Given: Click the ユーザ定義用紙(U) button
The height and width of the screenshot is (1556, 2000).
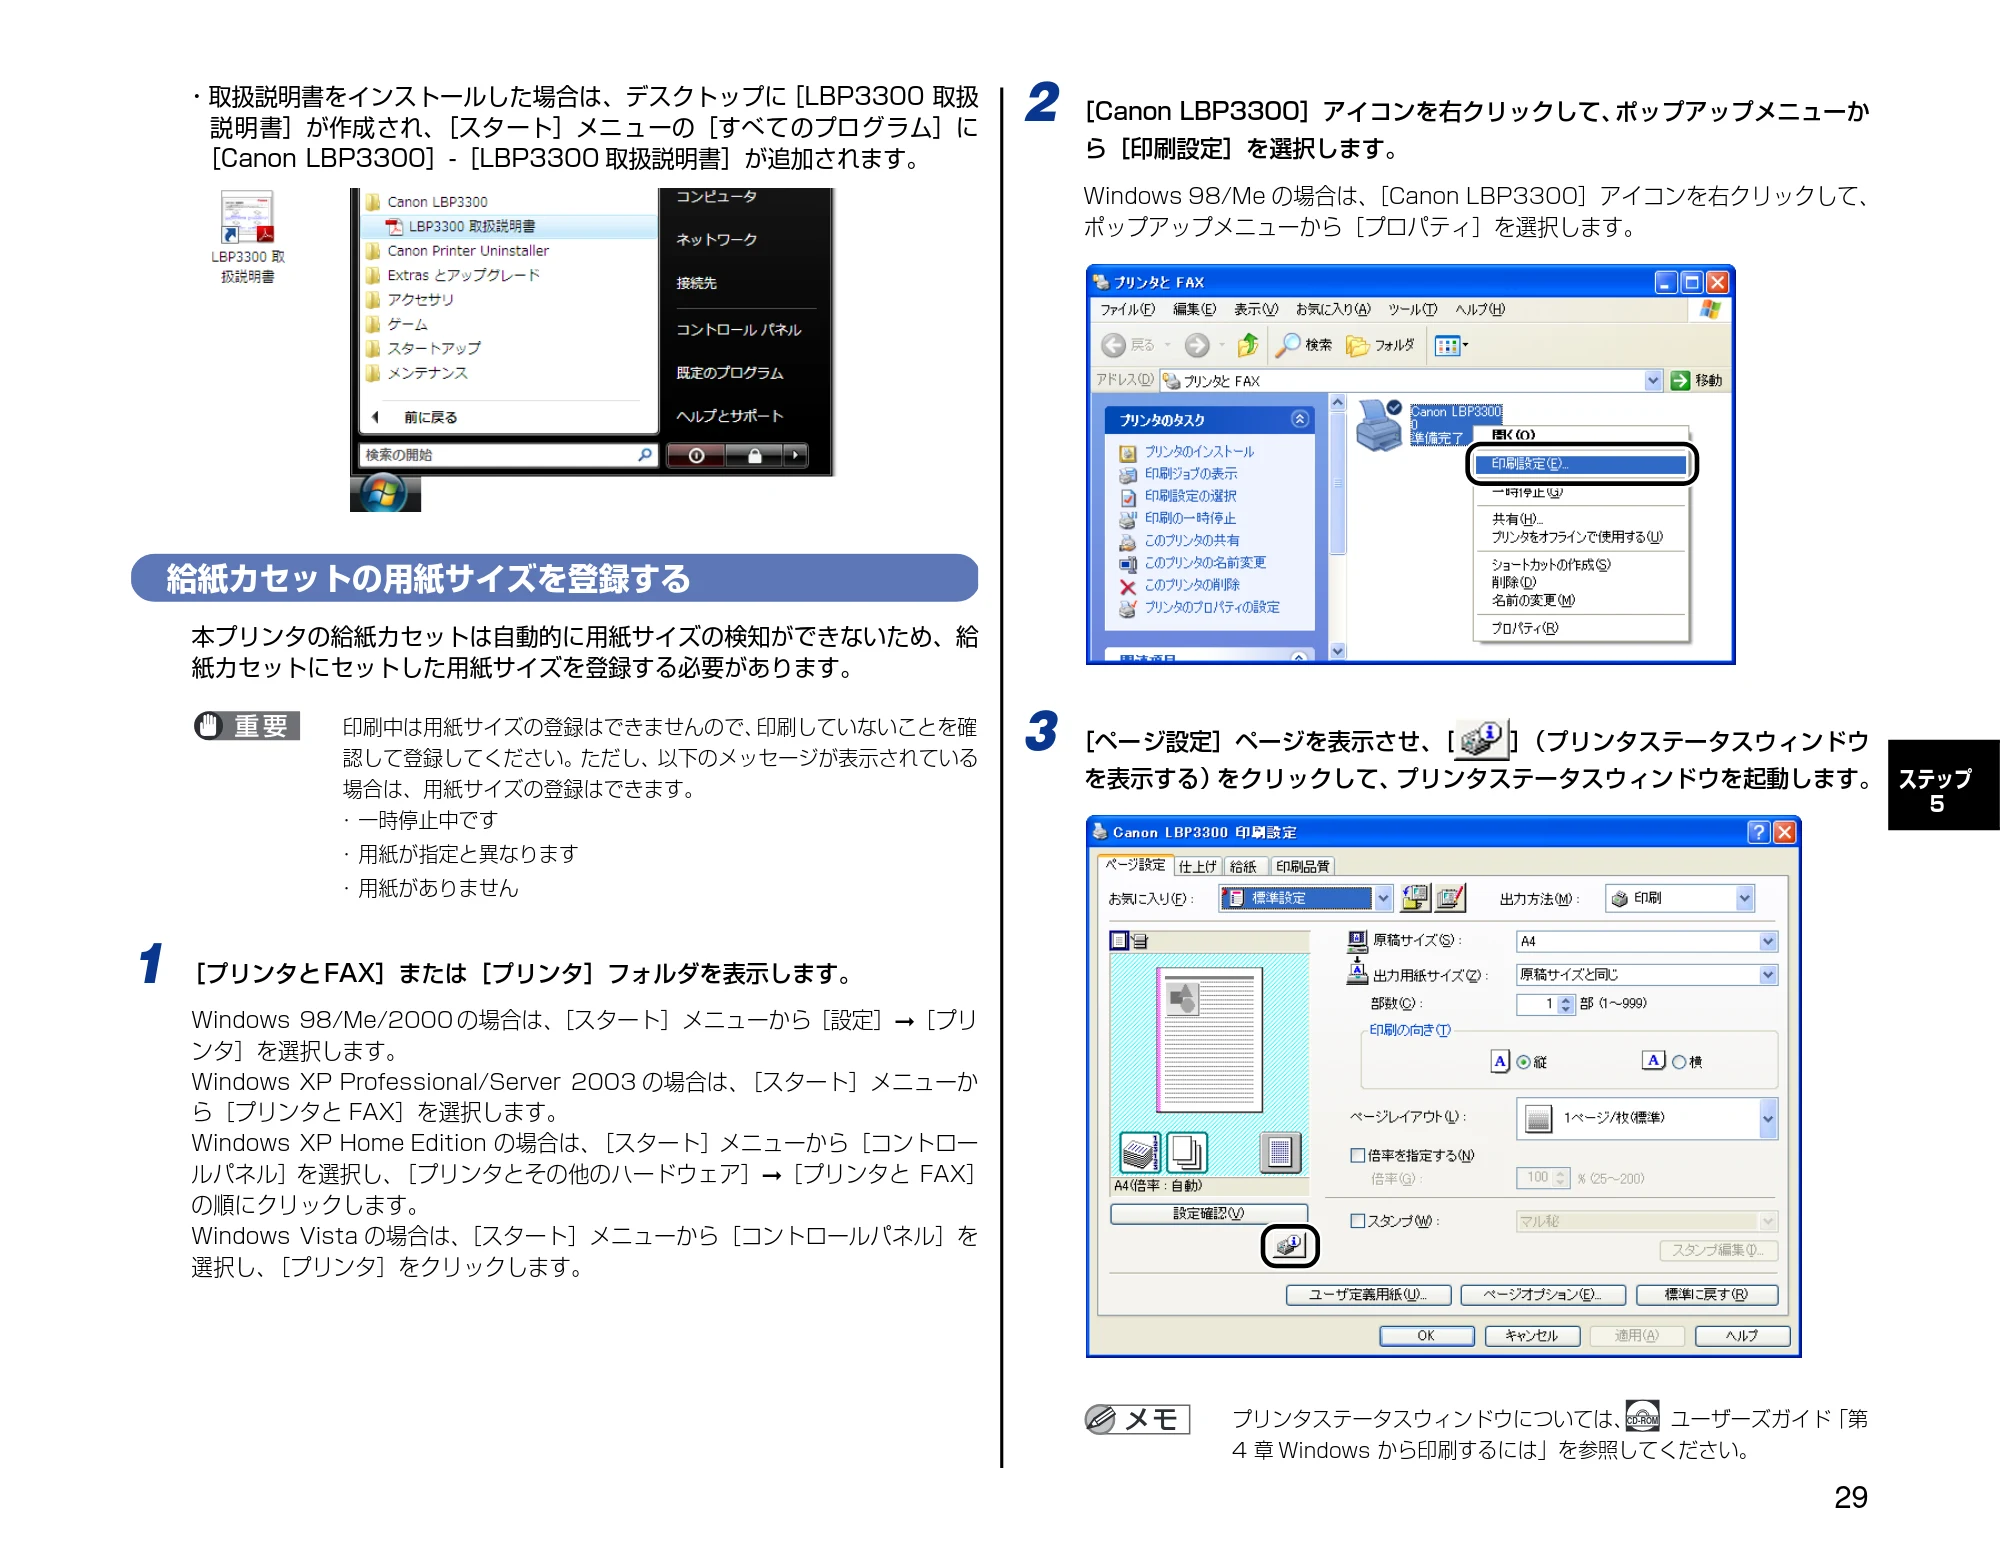Looking at the screenshot, I should point(1368,1295).
